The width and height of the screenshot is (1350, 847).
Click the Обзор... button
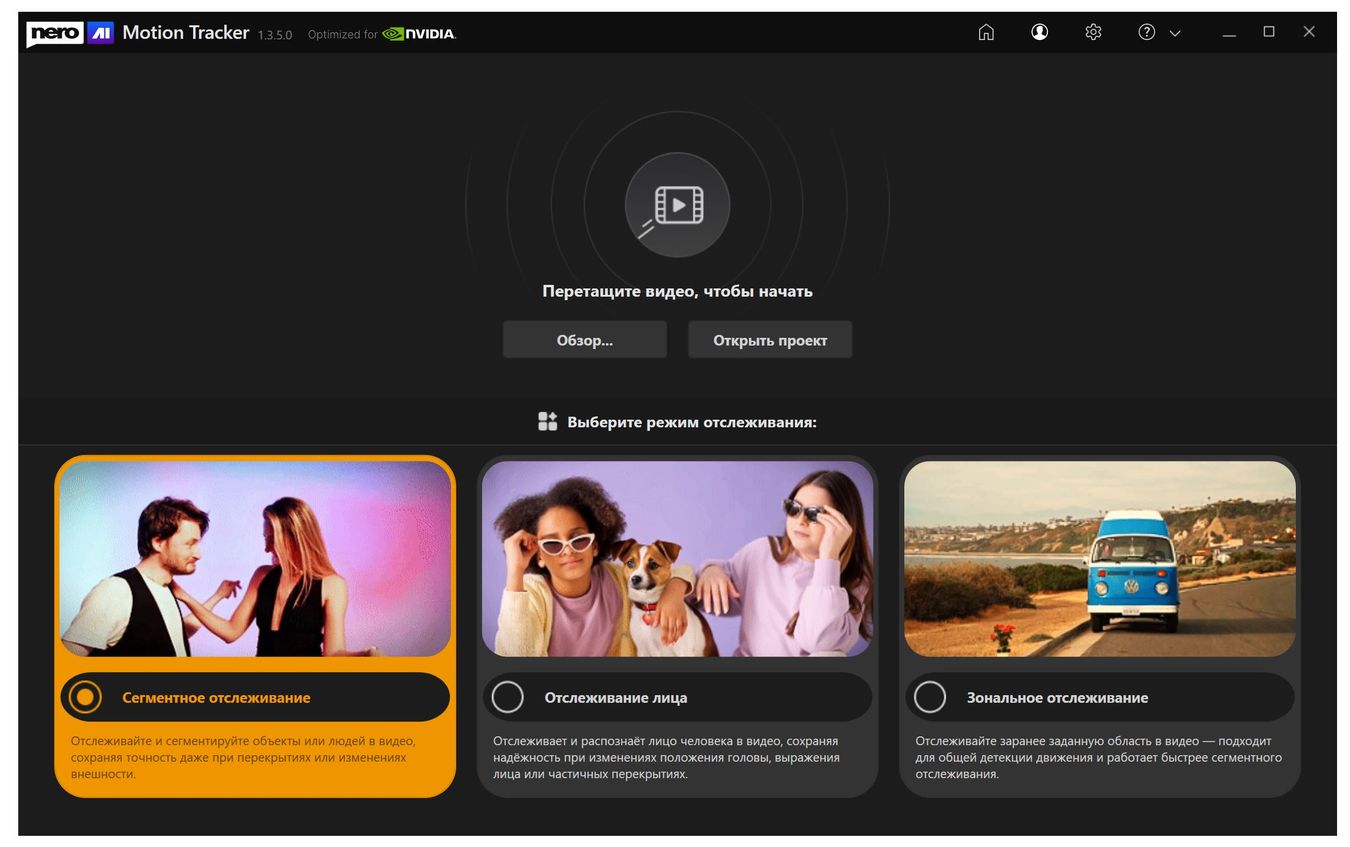click(585, 340)
